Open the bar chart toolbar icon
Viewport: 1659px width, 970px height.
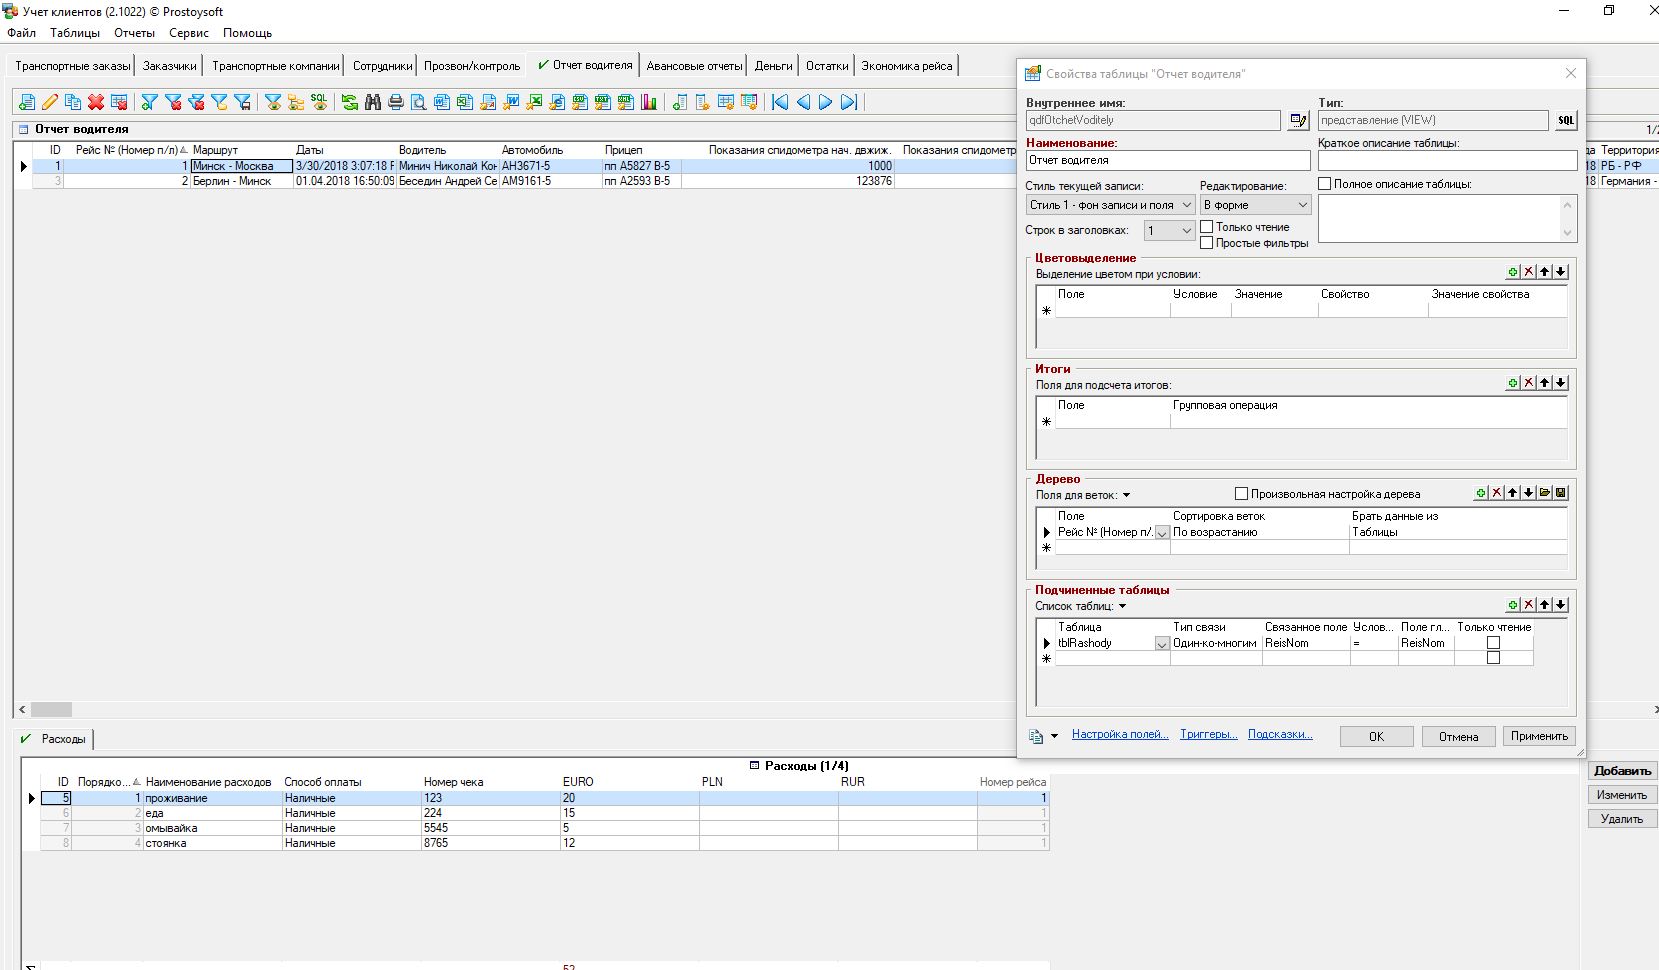pyautogui.click(x=649, y=102)
